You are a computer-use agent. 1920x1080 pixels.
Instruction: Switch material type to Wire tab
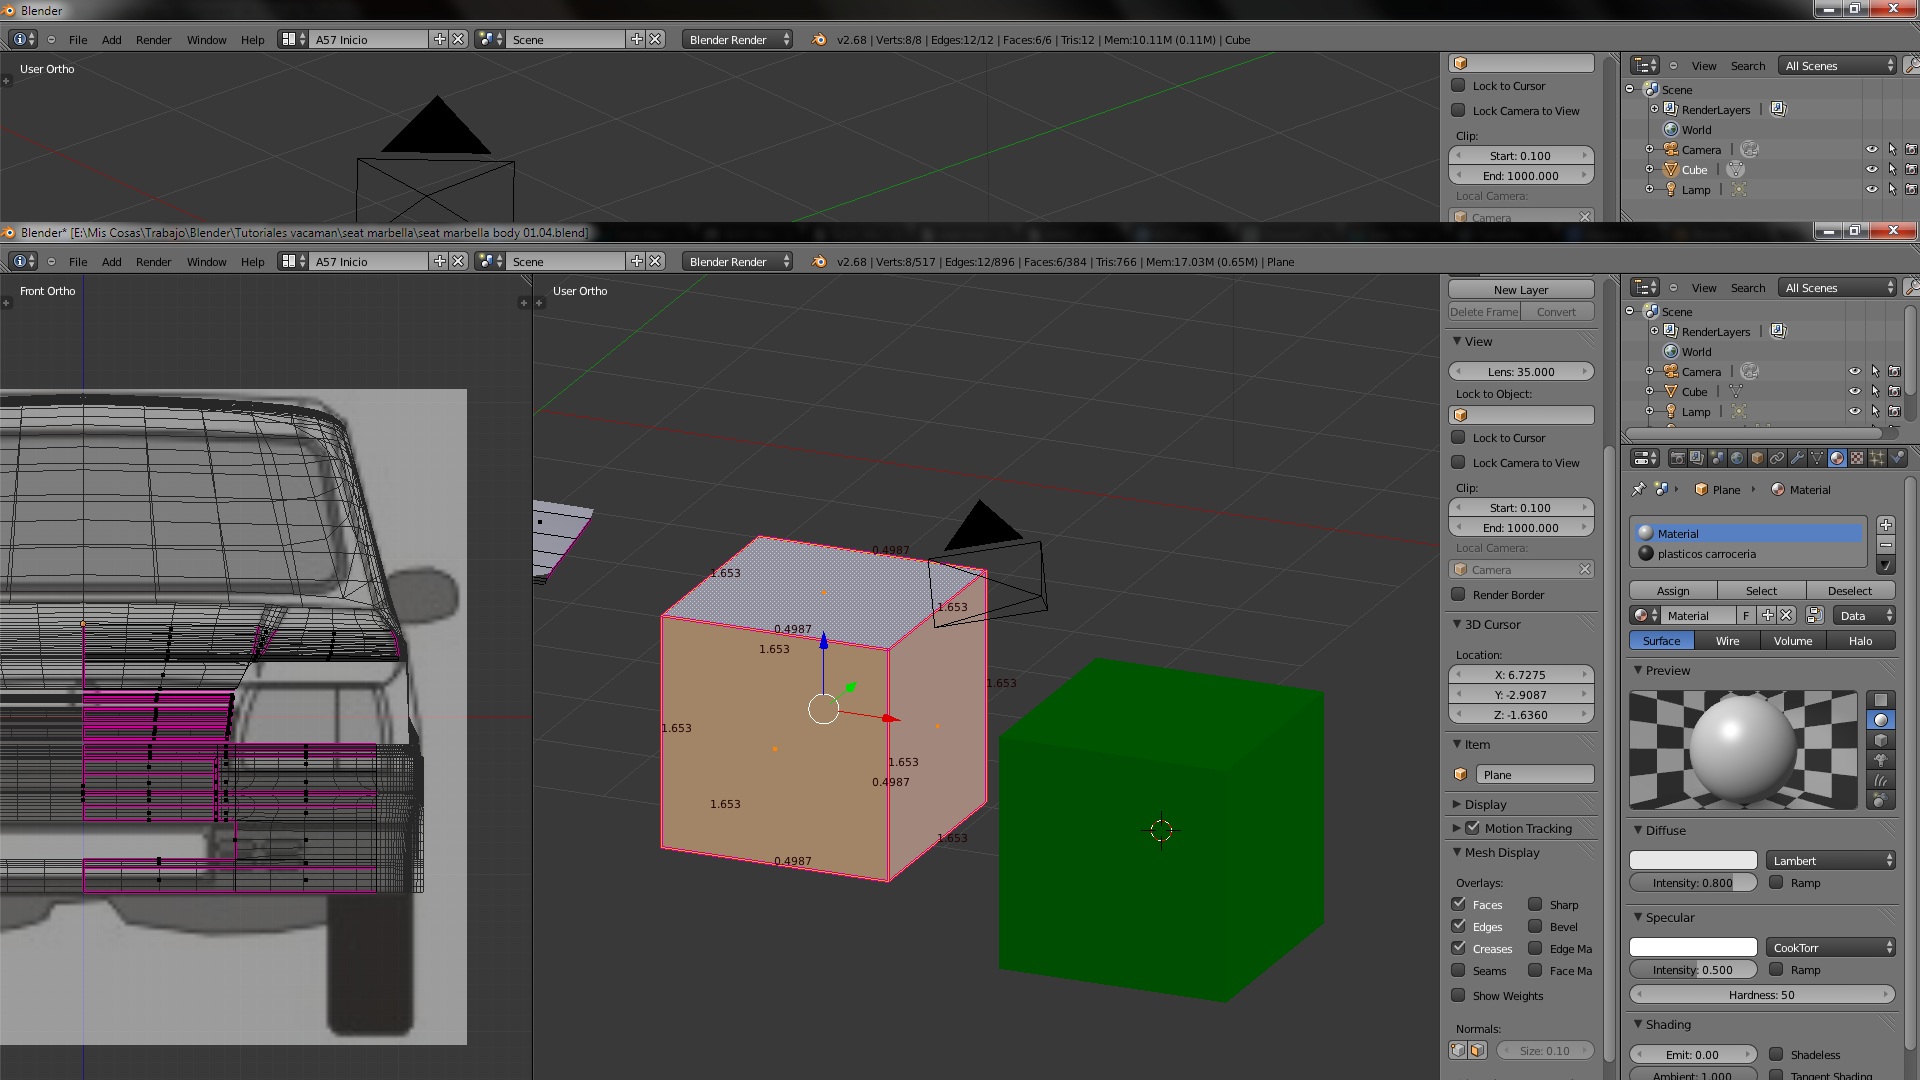1727,641
